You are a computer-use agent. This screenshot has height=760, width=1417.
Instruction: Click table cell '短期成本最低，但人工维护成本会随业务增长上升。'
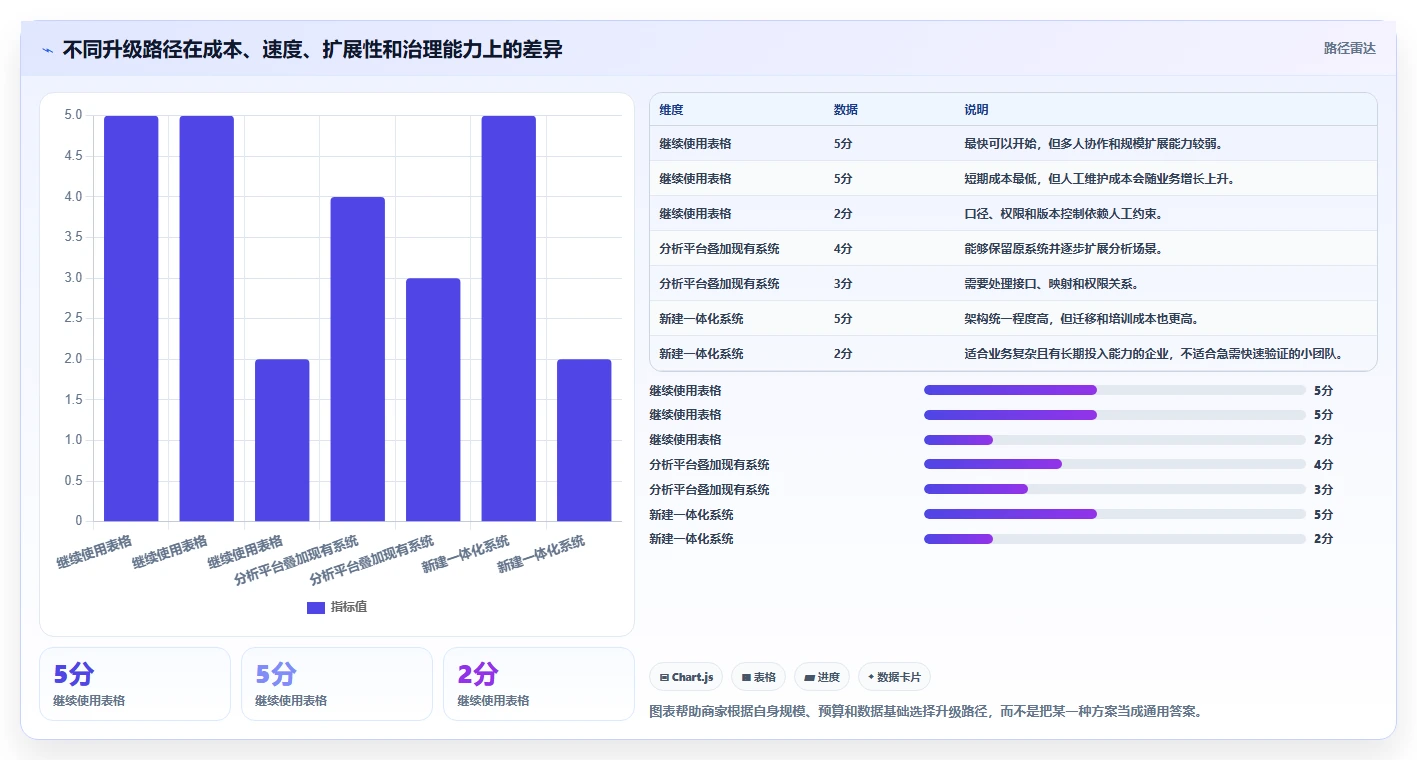(1099, 179)
